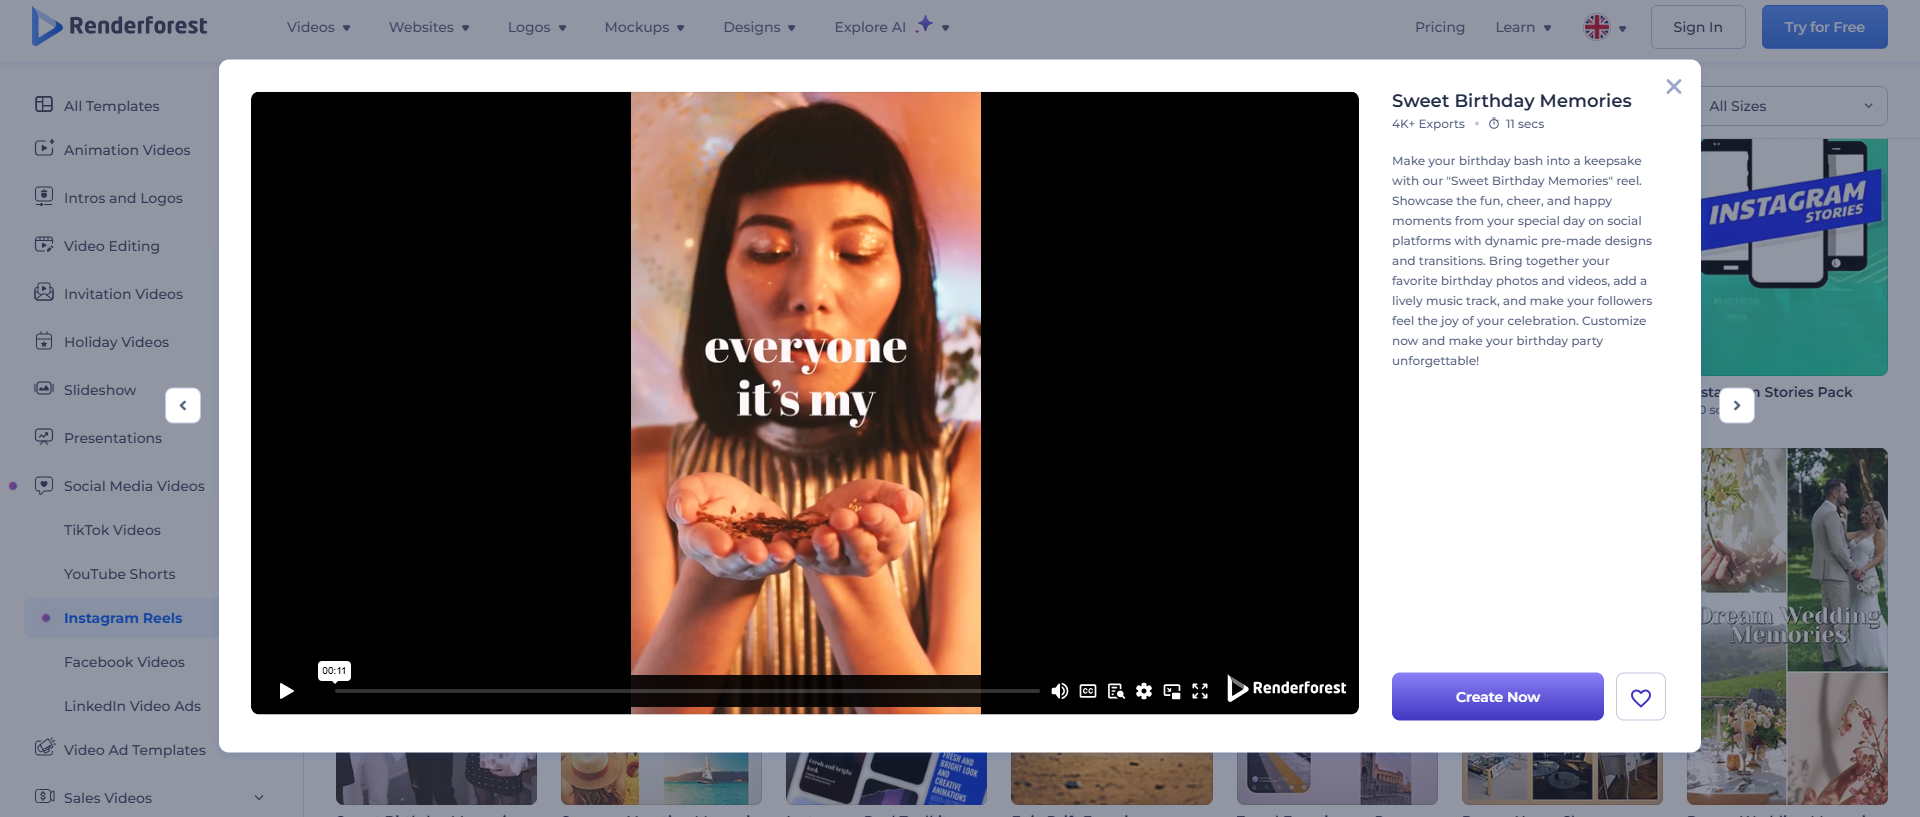Open the Dream Wedding Memories thumbnail
1920x817 pixels.
(1794, 627)
